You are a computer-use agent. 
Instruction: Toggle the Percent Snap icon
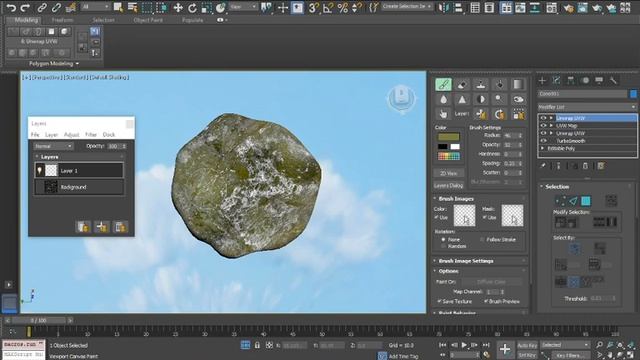click(x=342, y=7)
